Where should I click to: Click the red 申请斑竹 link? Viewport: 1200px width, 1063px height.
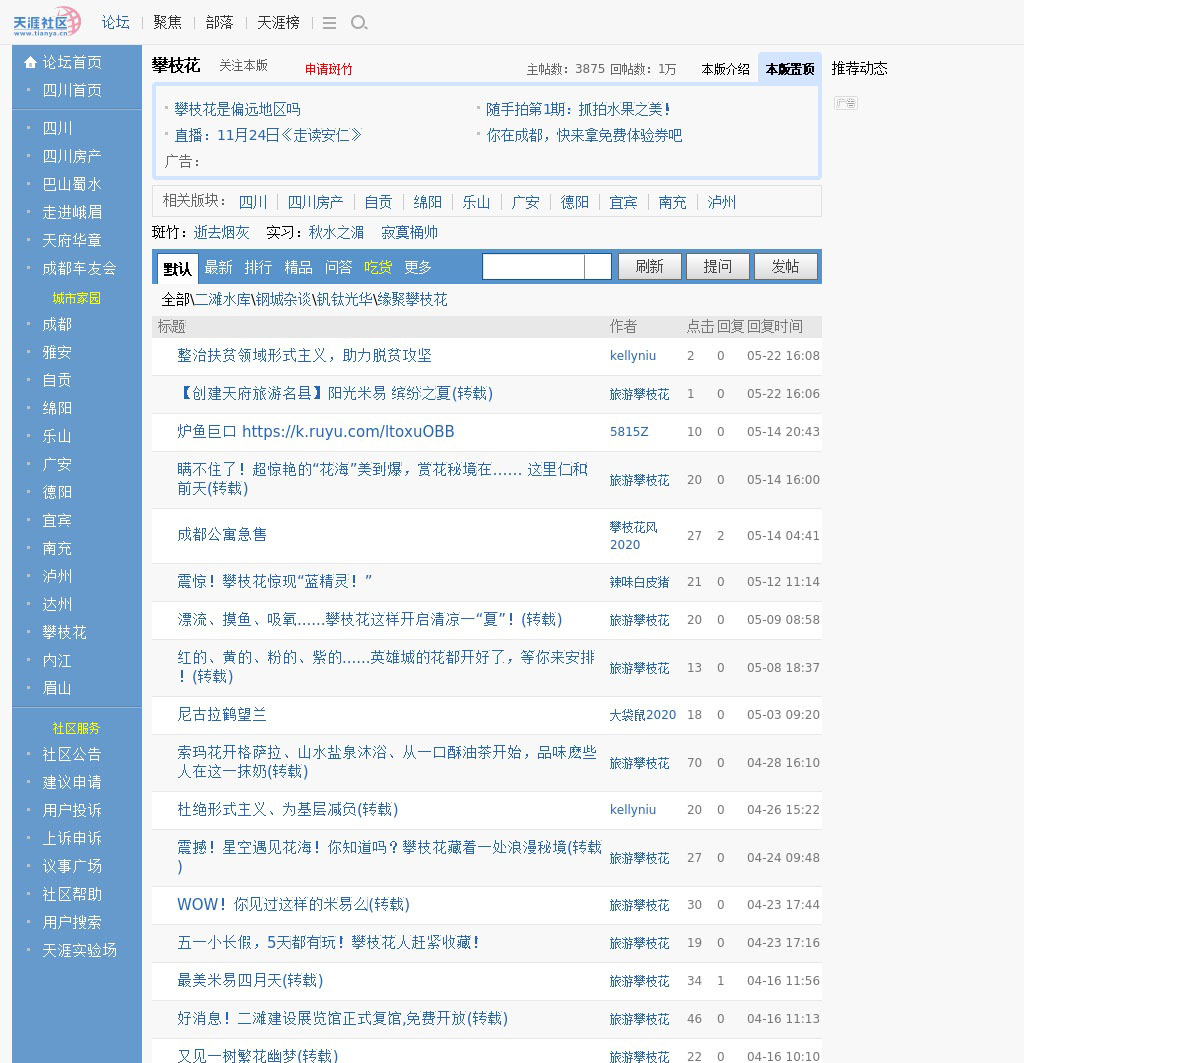328,69
